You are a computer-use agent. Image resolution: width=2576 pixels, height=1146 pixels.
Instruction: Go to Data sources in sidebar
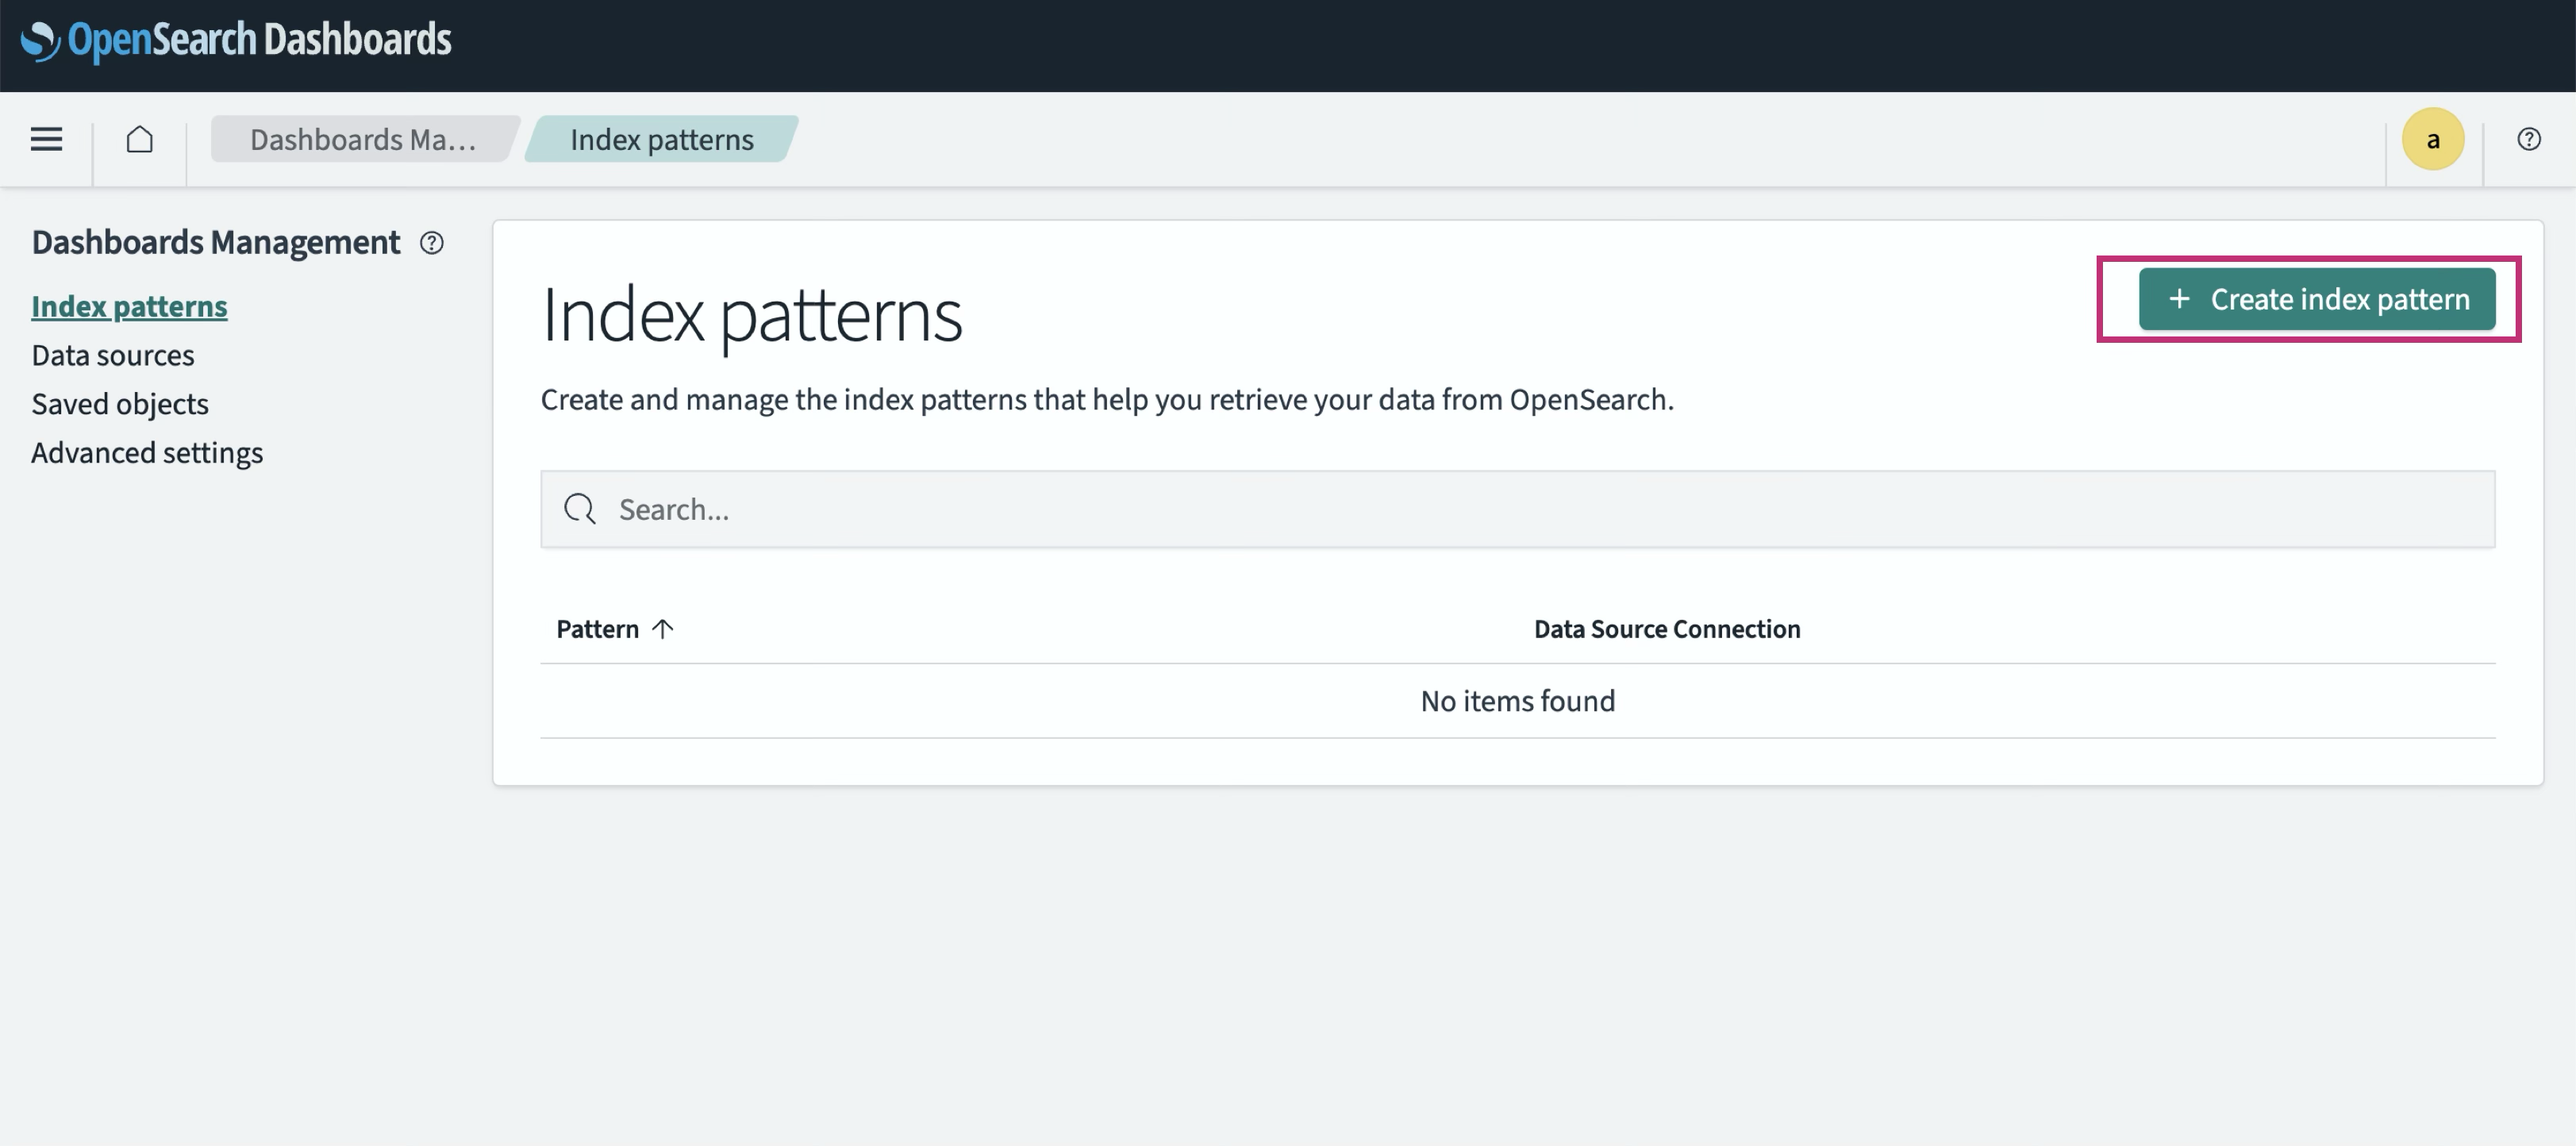pos(113,355)
